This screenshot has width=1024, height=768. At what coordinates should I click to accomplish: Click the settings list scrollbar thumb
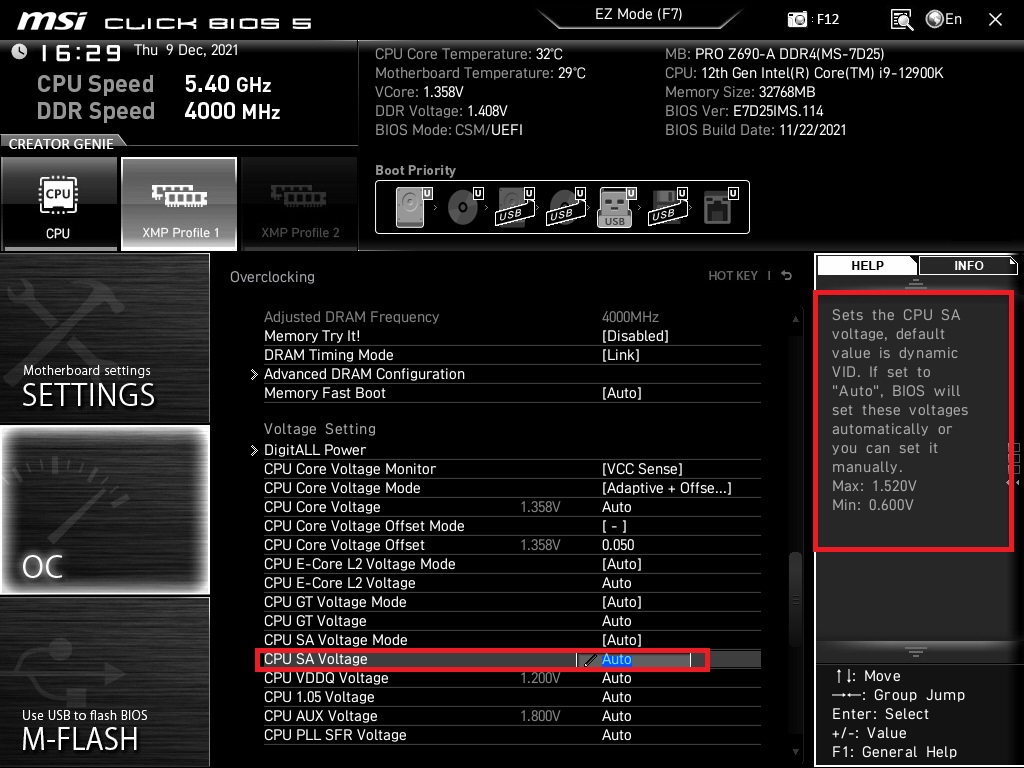[795, 599]
